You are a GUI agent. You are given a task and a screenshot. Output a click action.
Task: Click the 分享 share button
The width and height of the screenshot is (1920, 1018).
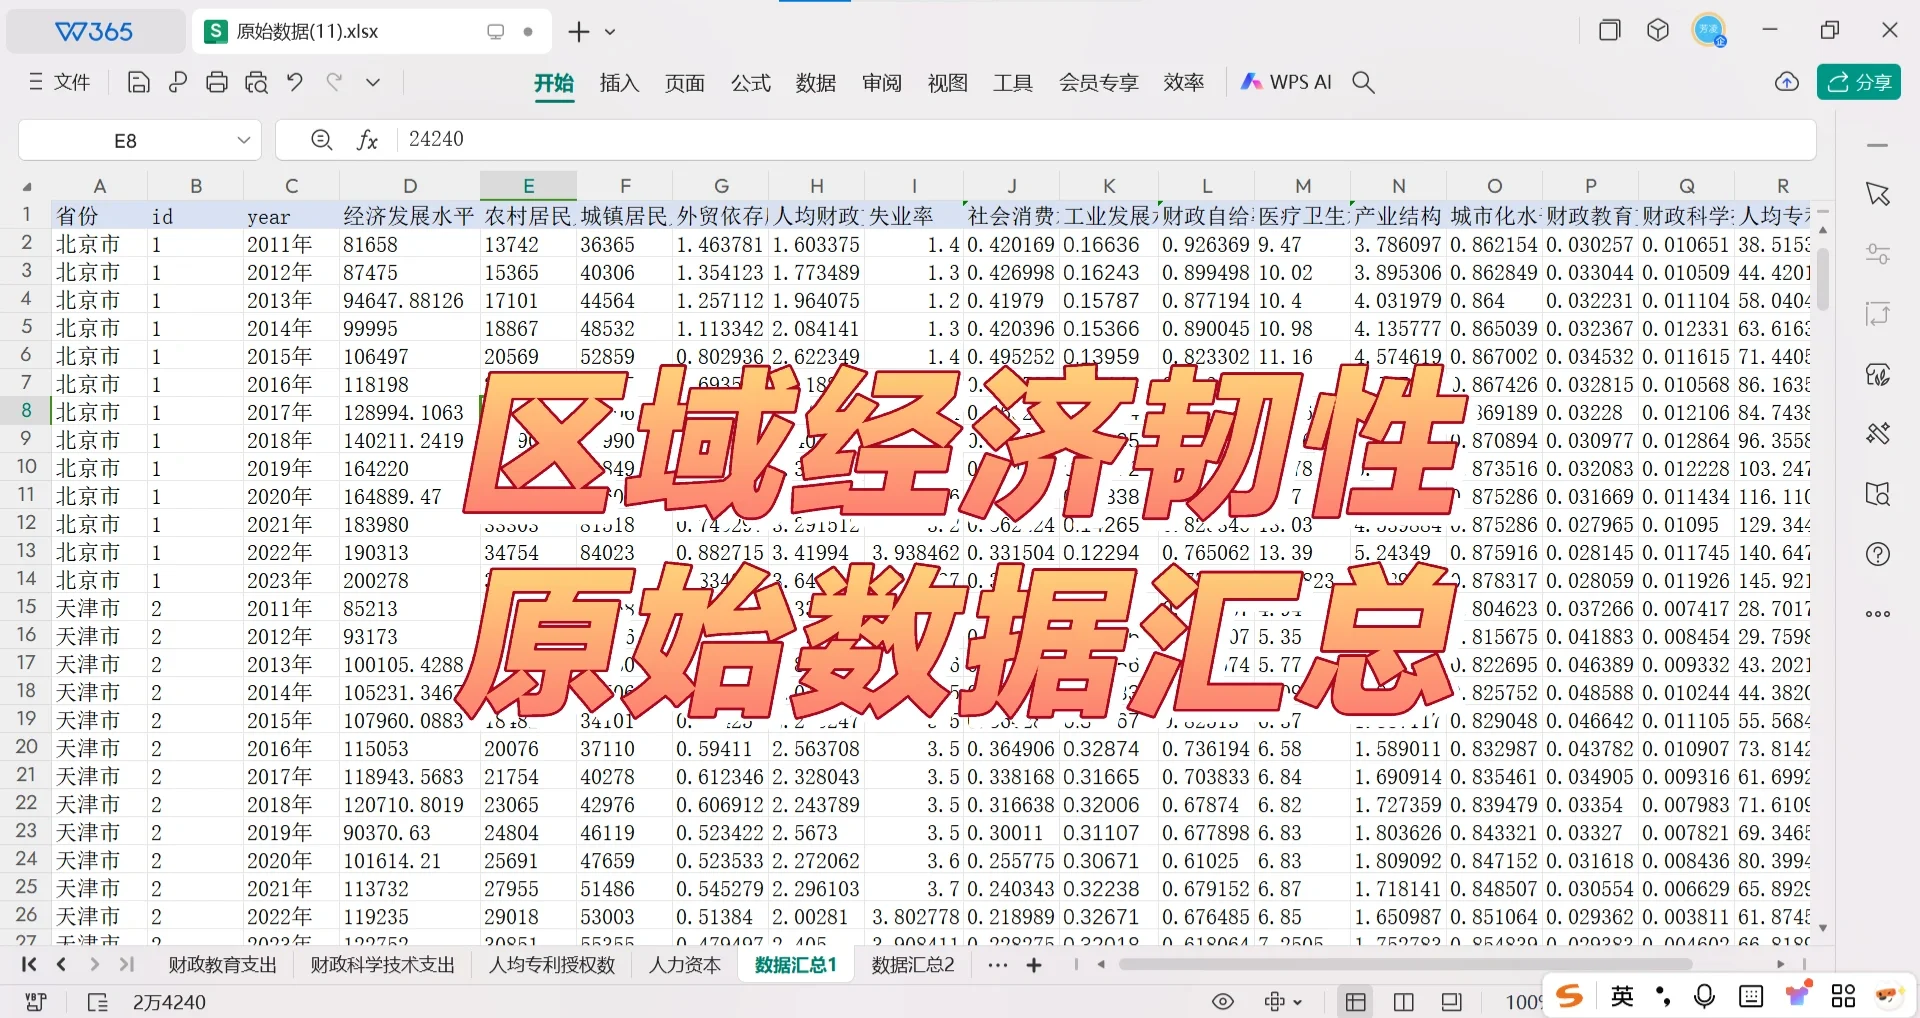point(1858,82)
